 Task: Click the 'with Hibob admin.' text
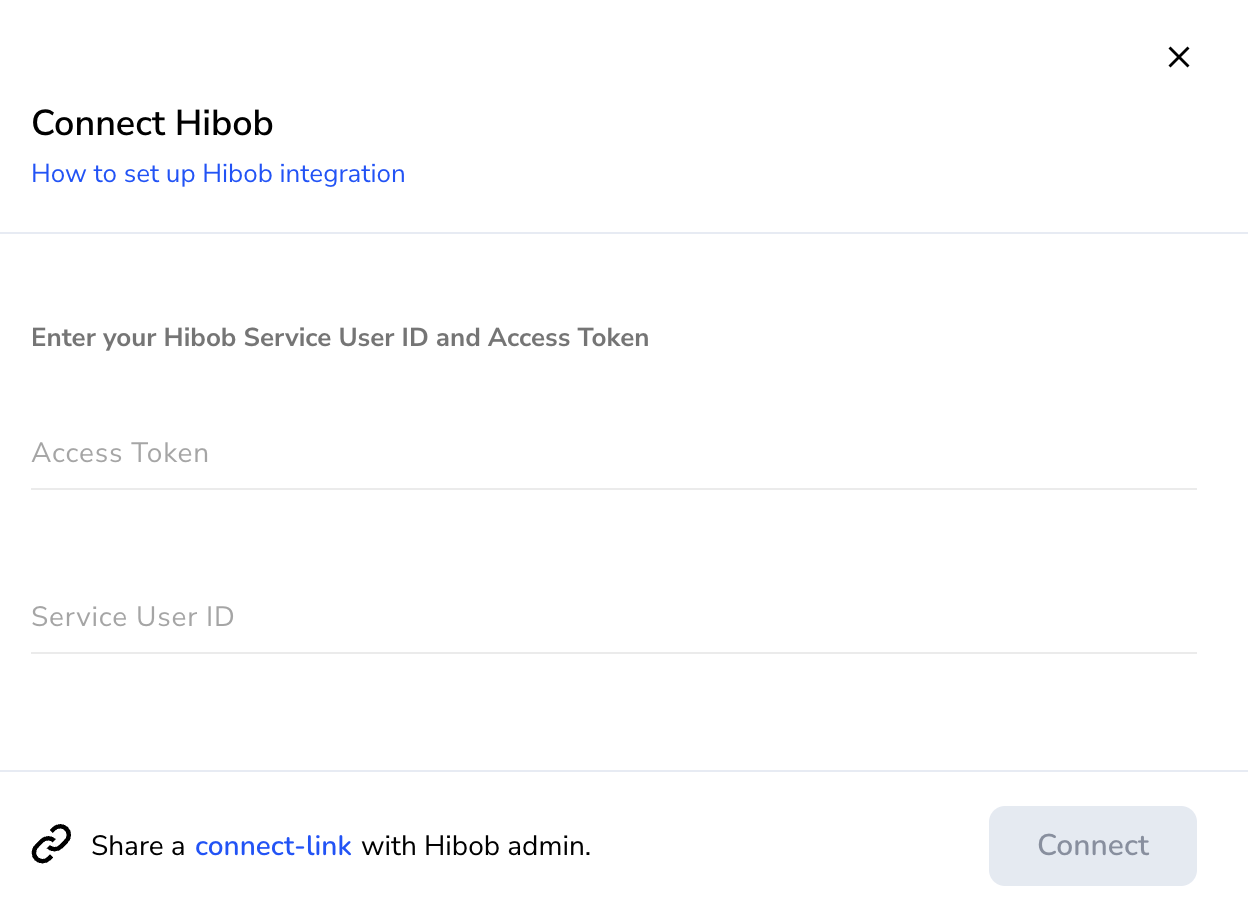(476, 846)
